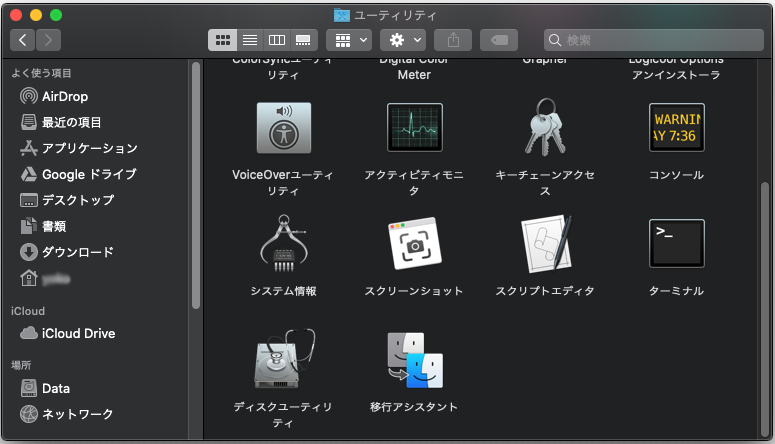Switch to column view

pyautogui.click(x=276, y=40)
